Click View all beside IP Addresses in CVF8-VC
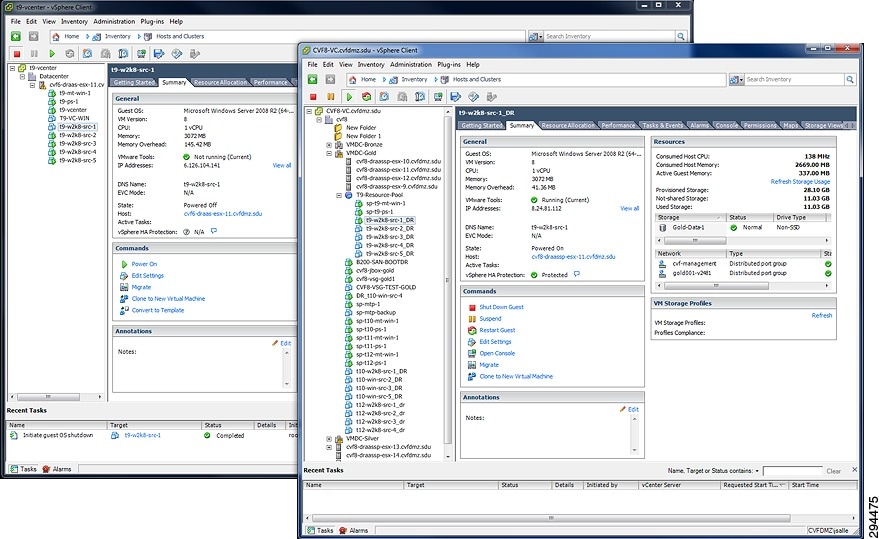 [x=629, y=209]
